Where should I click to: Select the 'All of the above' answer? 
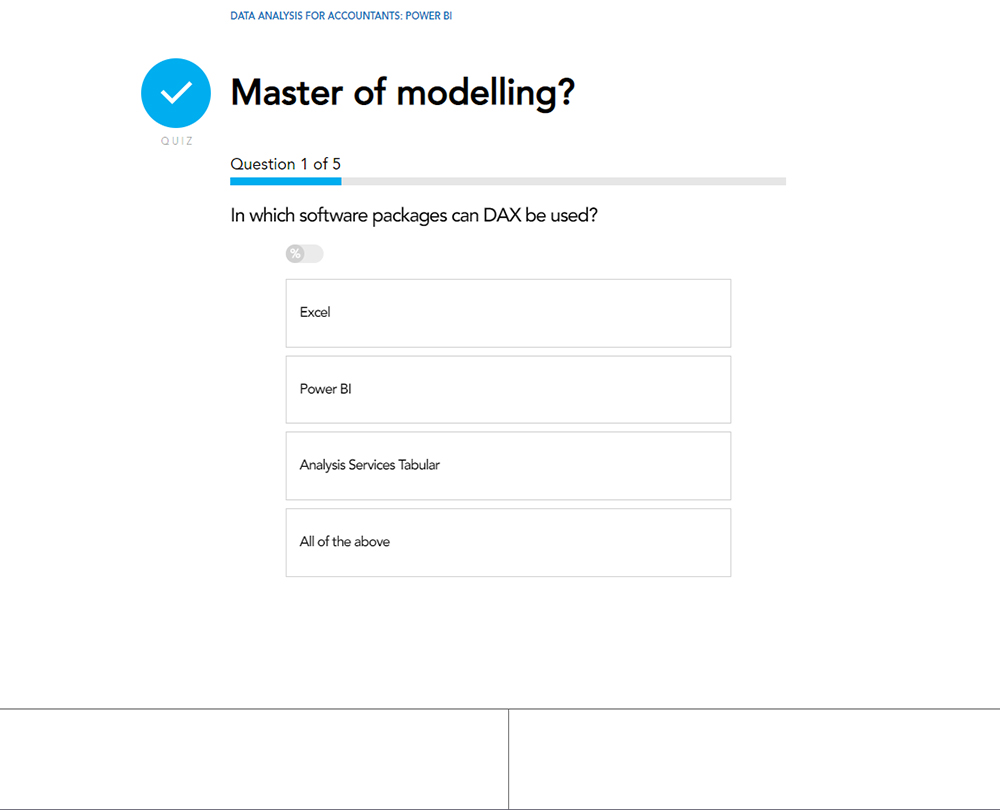point(508,542)
